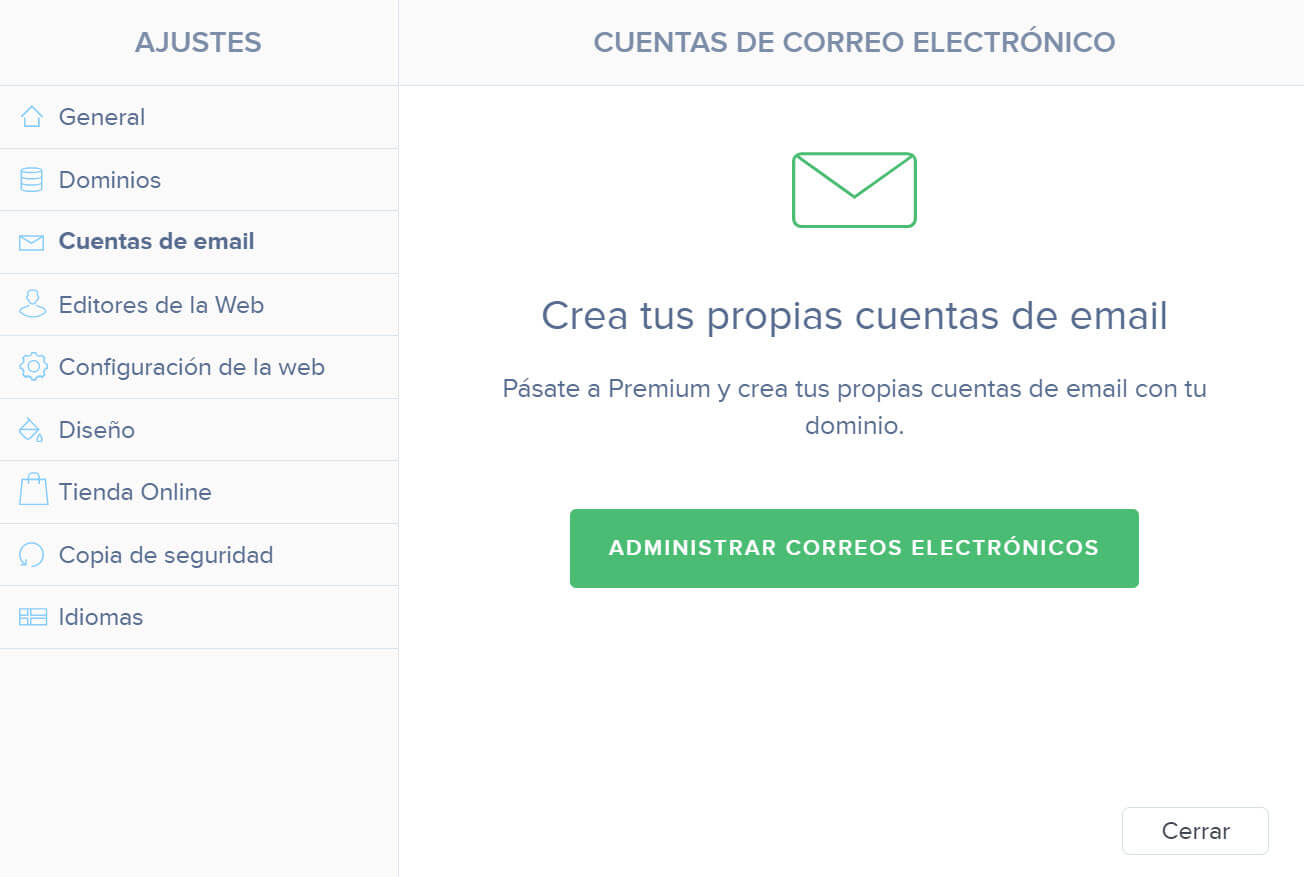This screenshot has width=1304, height=877.
Task: Click the large green envelope illustration
Action: [853, 190]
